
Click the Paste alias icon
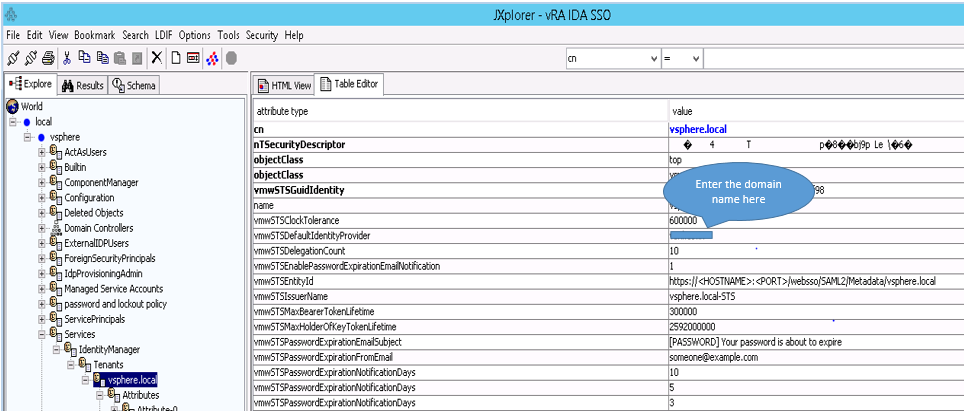pos(138,58)
